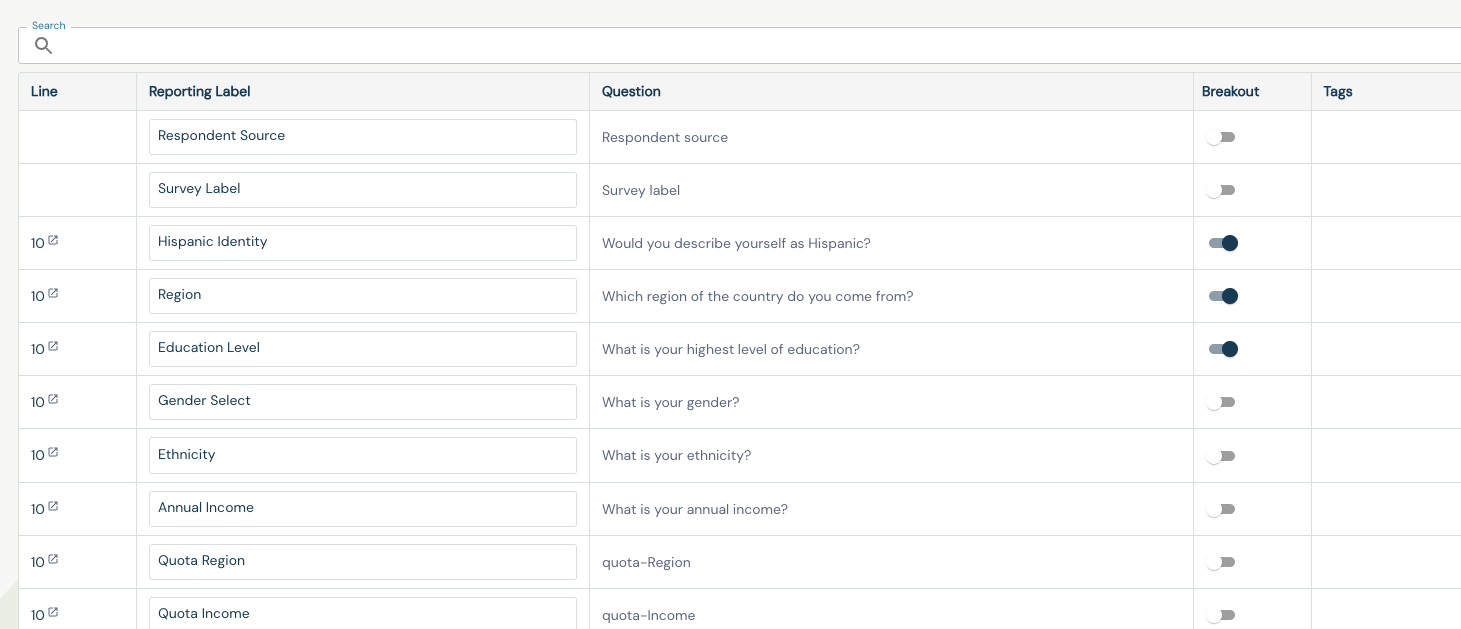Edit the Quota Region reporting label
Viewport: 1461px width, 629px height.
(x=363, y=562)
